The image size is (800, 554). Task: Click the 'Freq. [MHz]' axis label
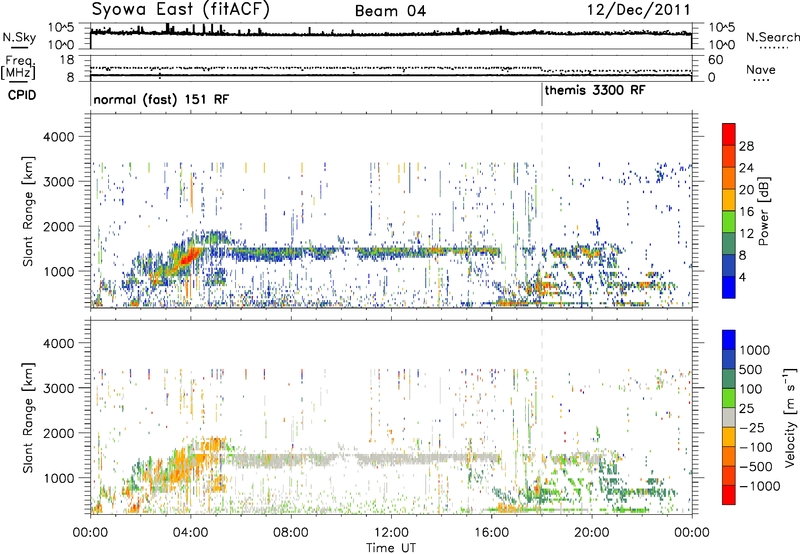point(18,68)
